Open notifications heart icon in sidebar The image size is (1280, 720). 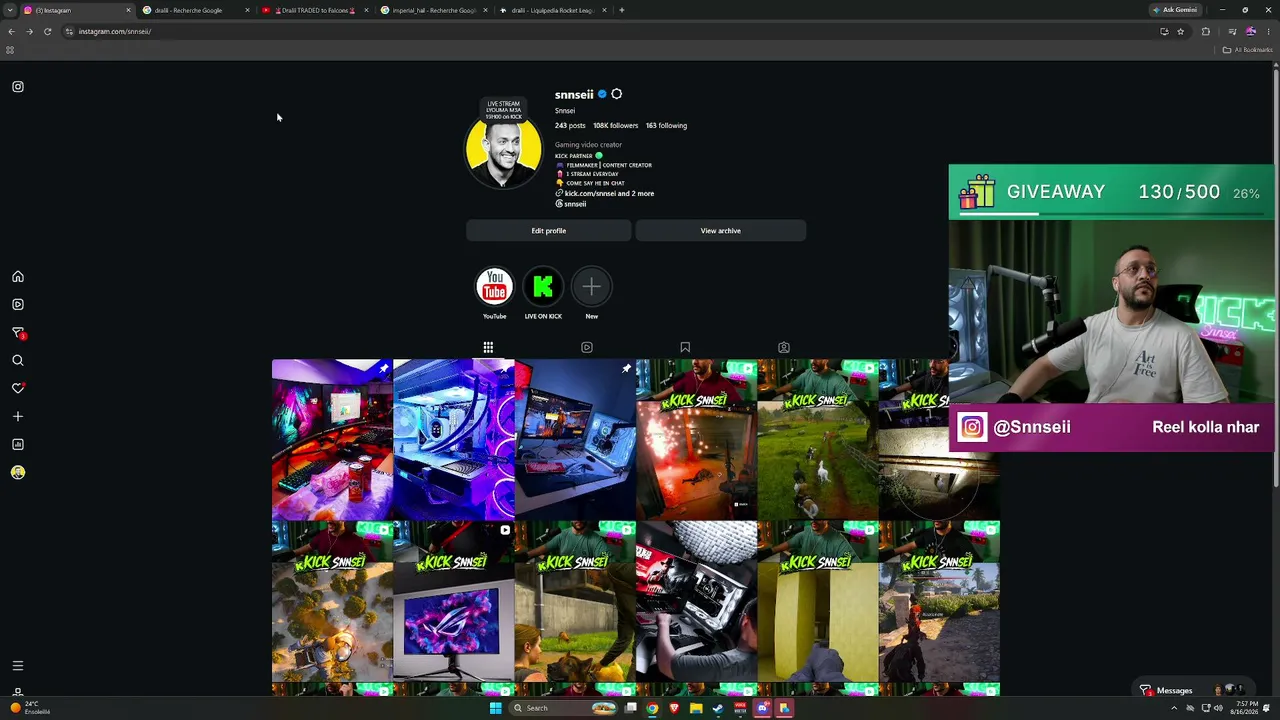click(x=18, y=389)
